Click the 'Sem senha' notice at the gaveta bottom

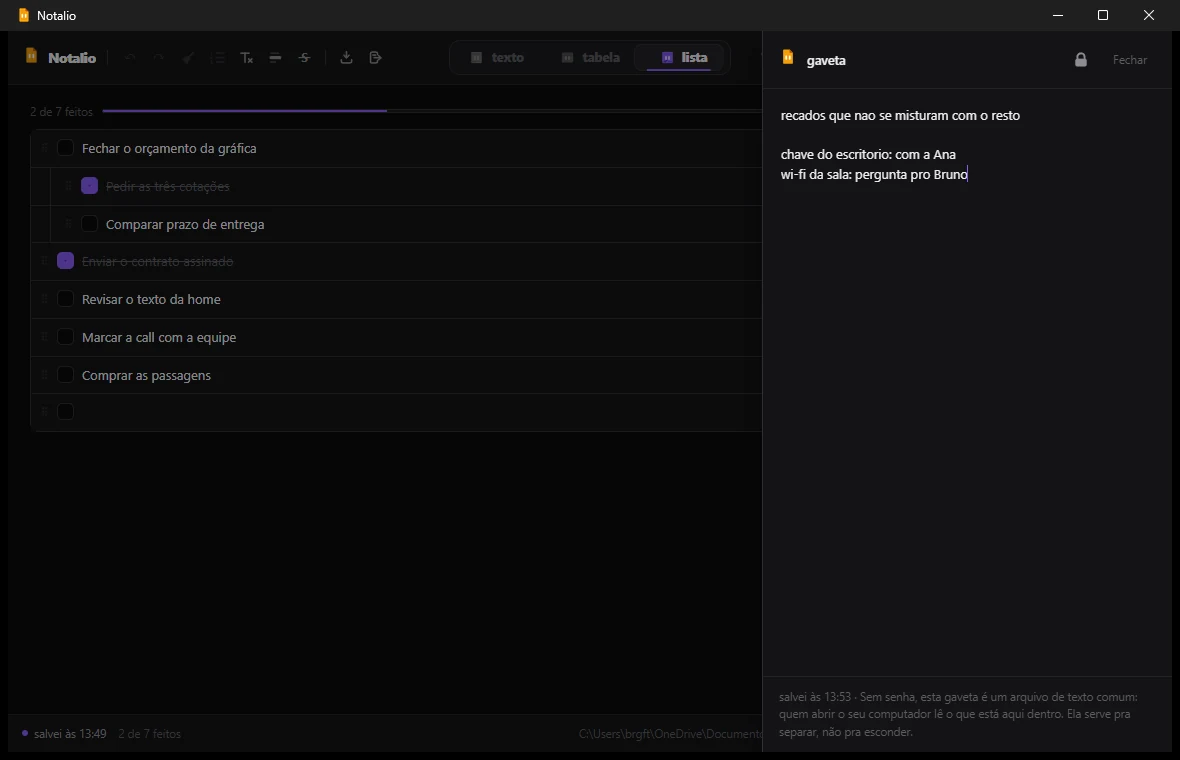click(x=958, y=714)
